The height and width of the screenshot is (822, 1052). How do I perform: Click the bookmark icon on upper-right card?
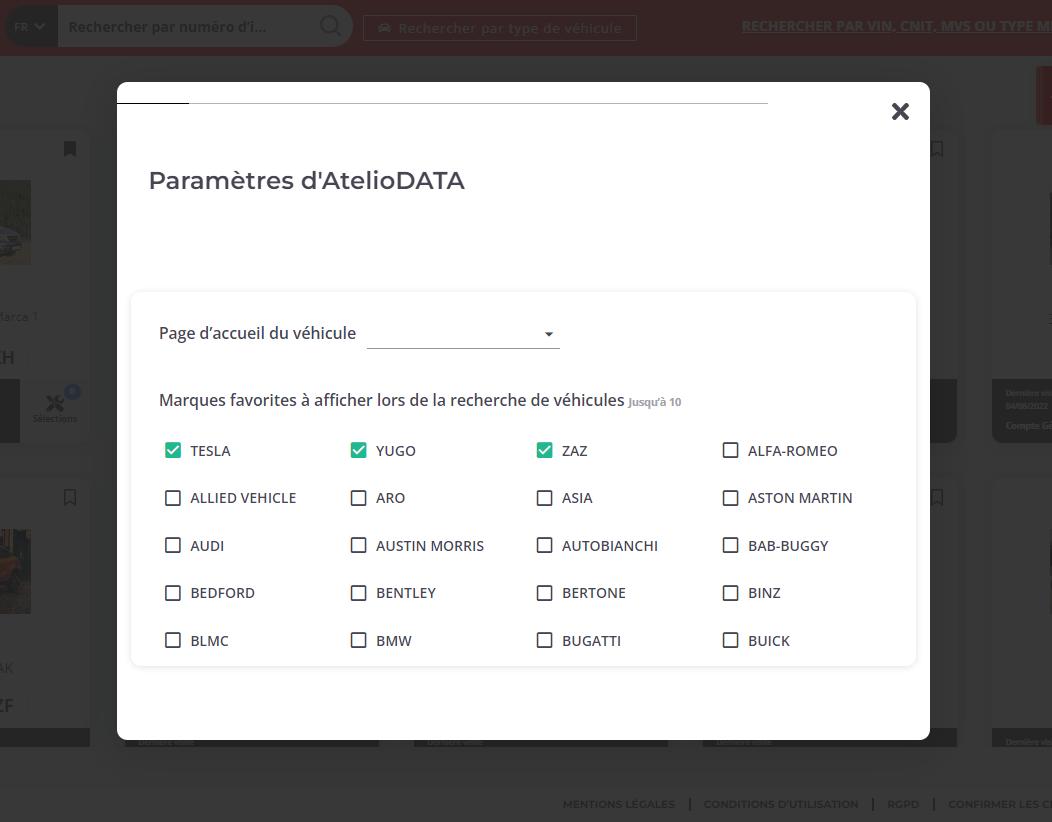click(x=937, y=149)
